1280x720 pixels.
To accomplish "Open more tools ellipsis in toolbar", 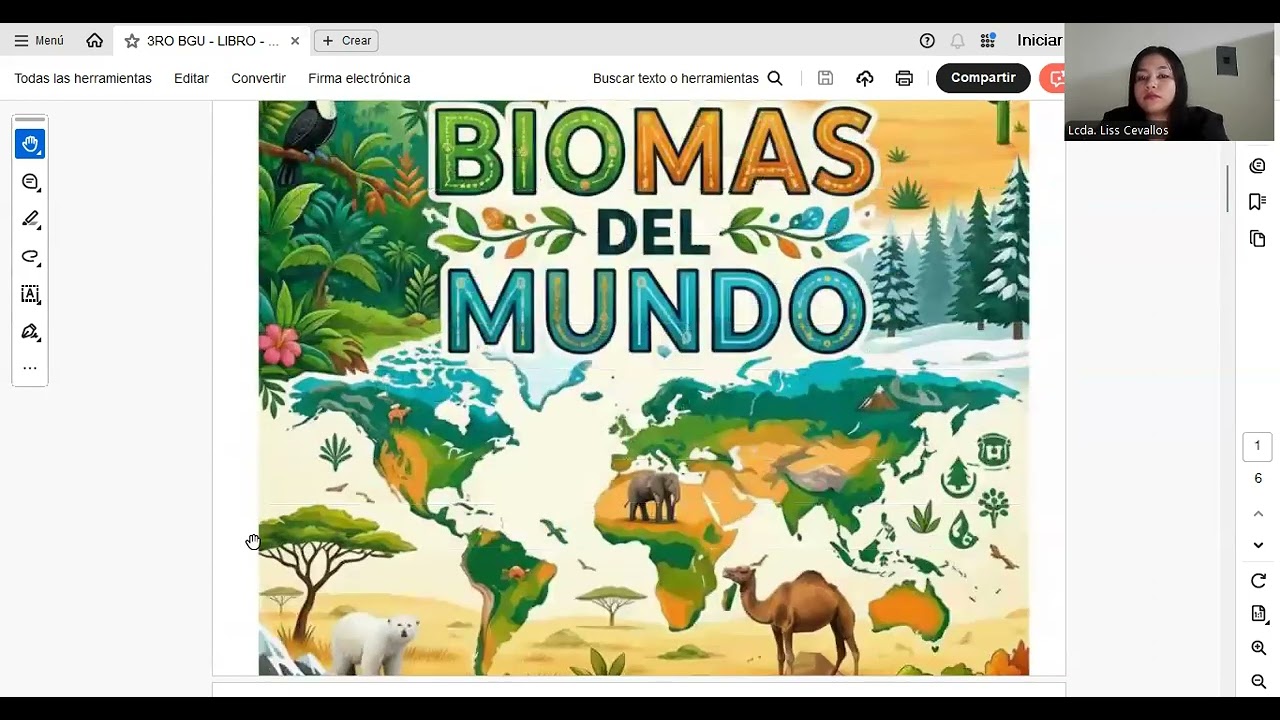I will [30, 368].
